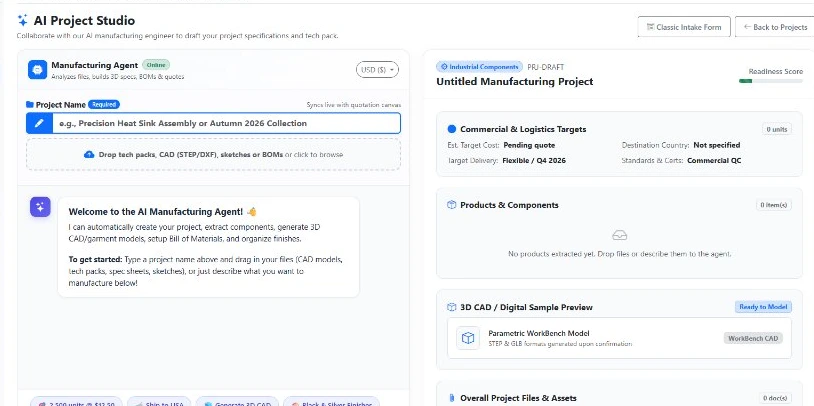Click the Parametric WorkBench Model text
Viewport: 814px width, 406px height.
[x=539, y=333]
